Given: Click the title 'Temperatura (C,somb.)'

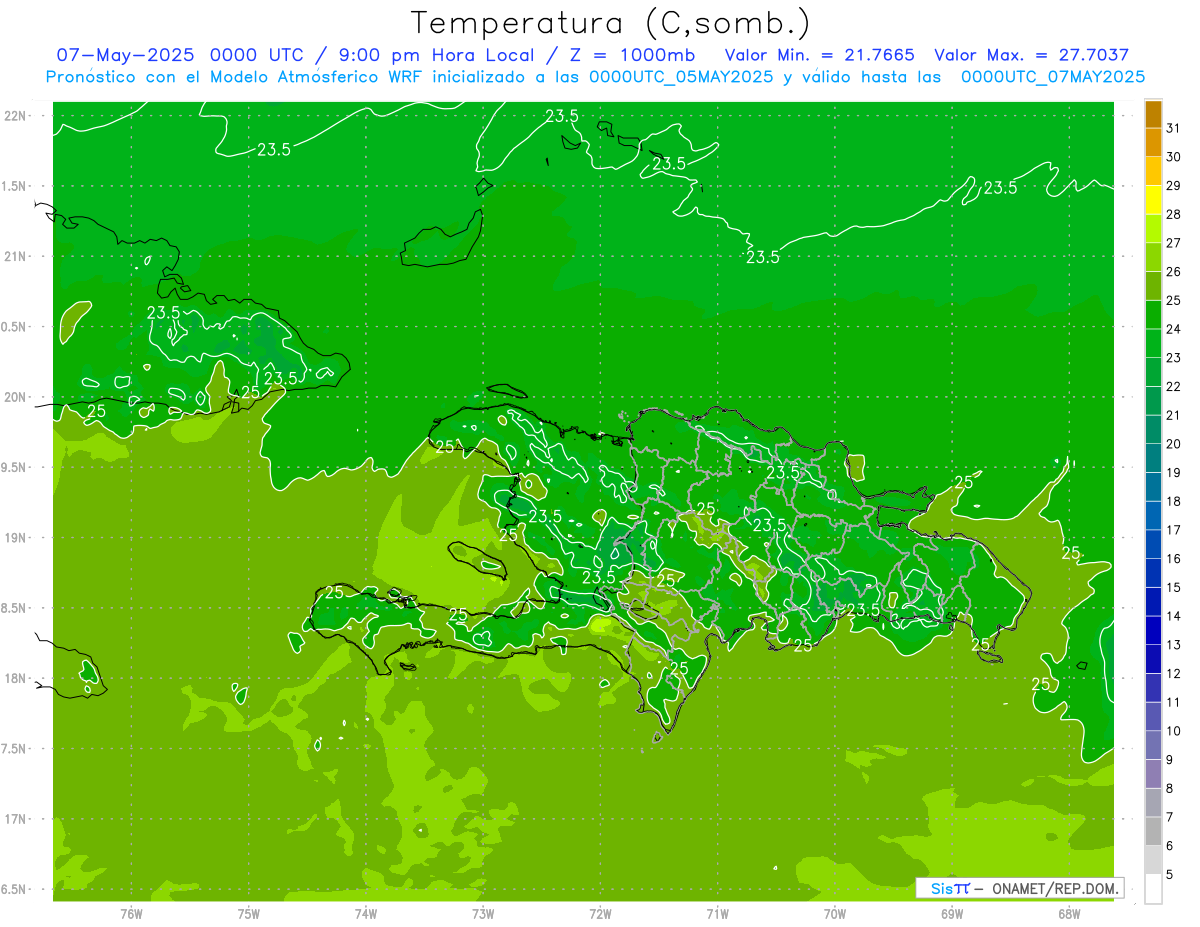Looking at the screenshot, I should coord(610,23).
